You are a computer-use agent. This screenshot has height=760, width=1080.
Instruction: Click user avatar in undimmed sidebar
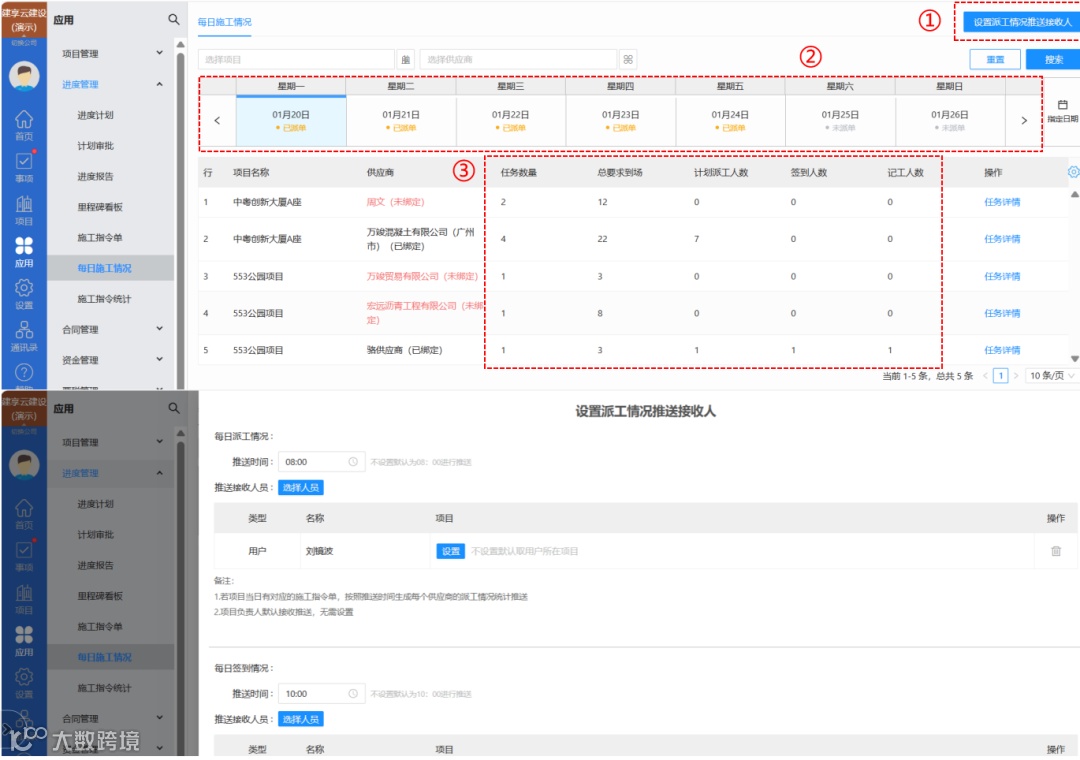point(24,76)
